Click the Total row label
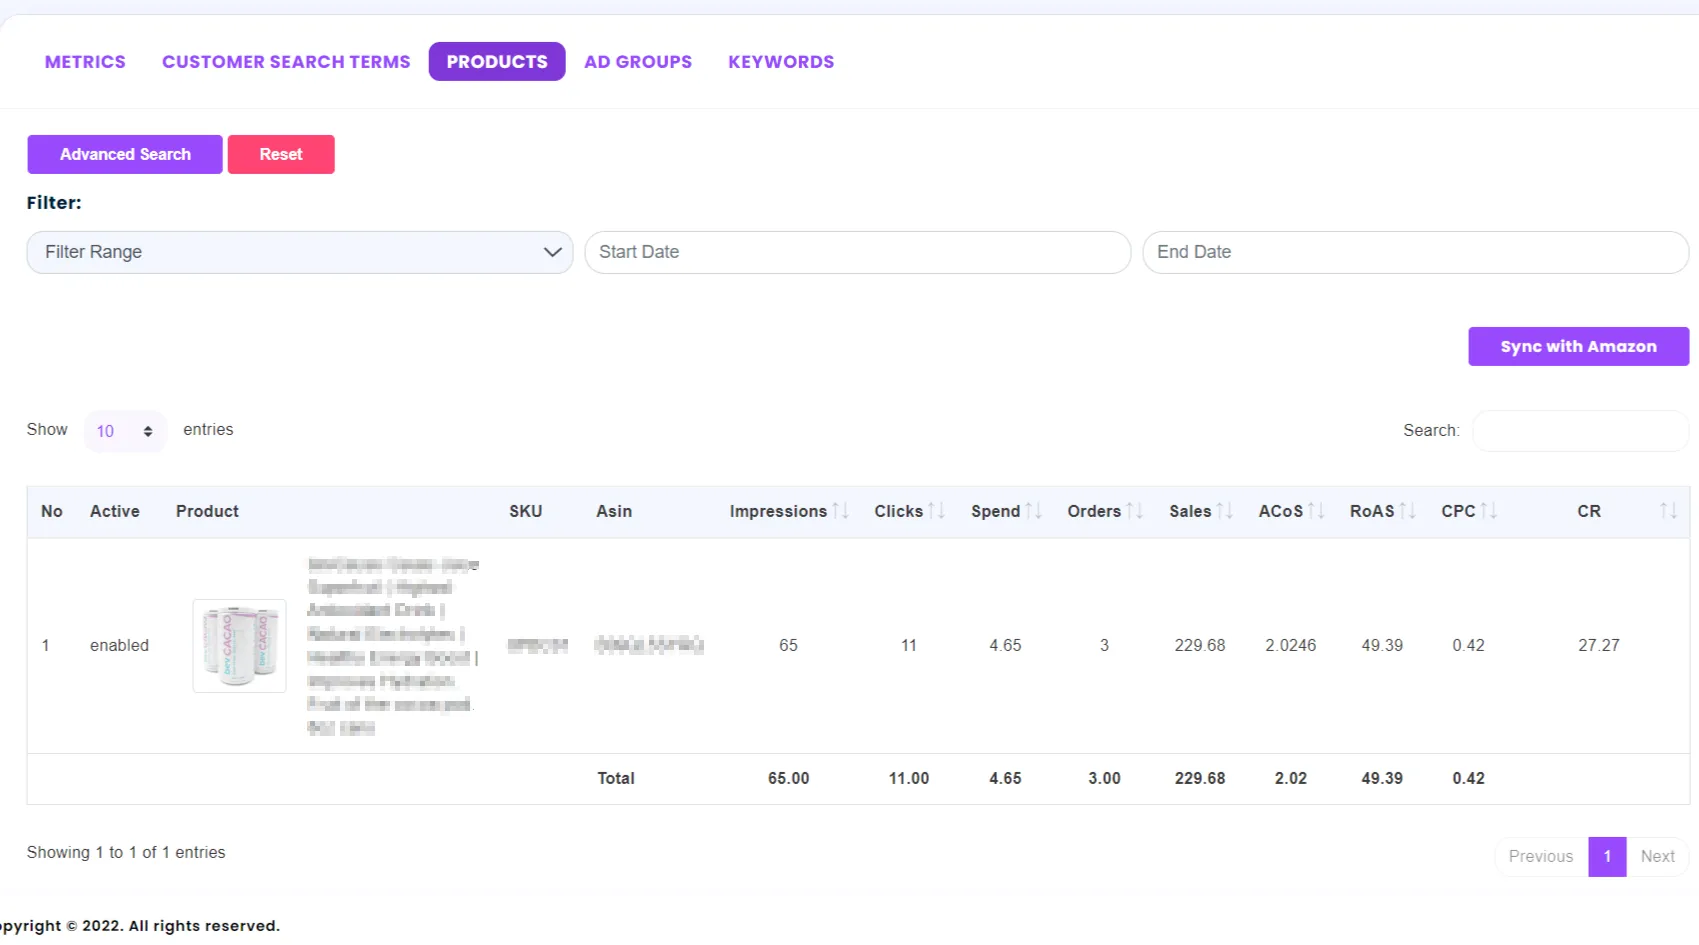The width and height of the screenshot is (1699, 945). (616, 779)
